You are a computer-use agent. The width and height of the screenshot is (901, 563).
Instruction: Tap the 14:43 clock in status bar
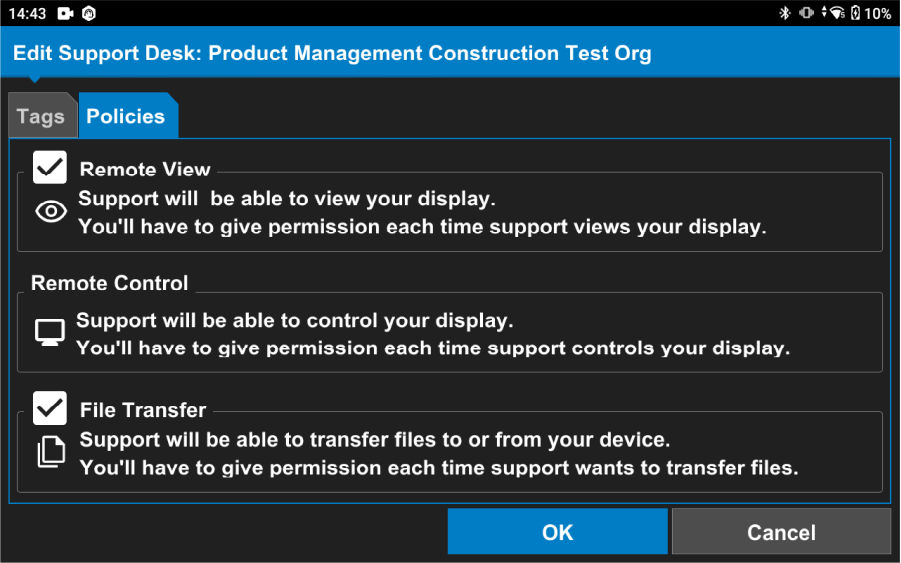tap(27, 13)
